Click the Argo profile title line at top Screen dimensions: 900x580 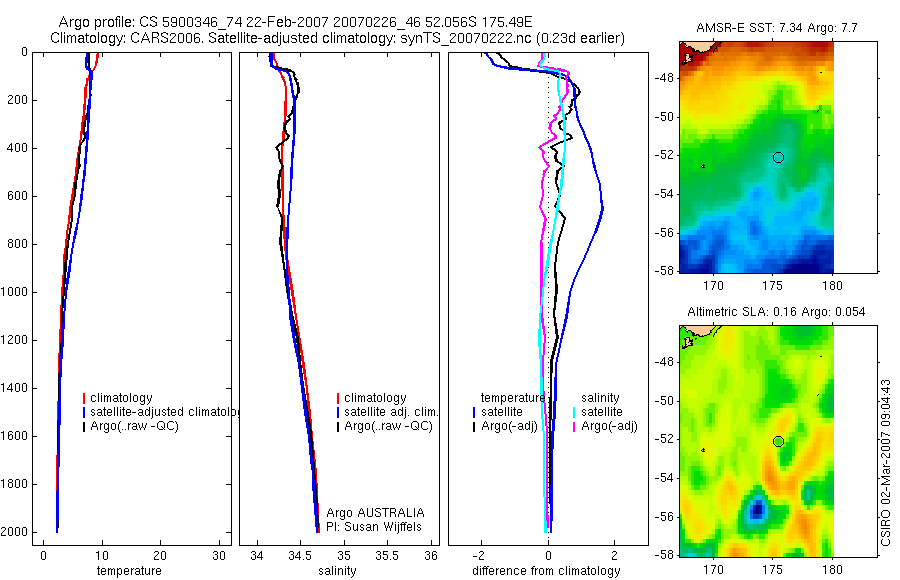(296, 22)
